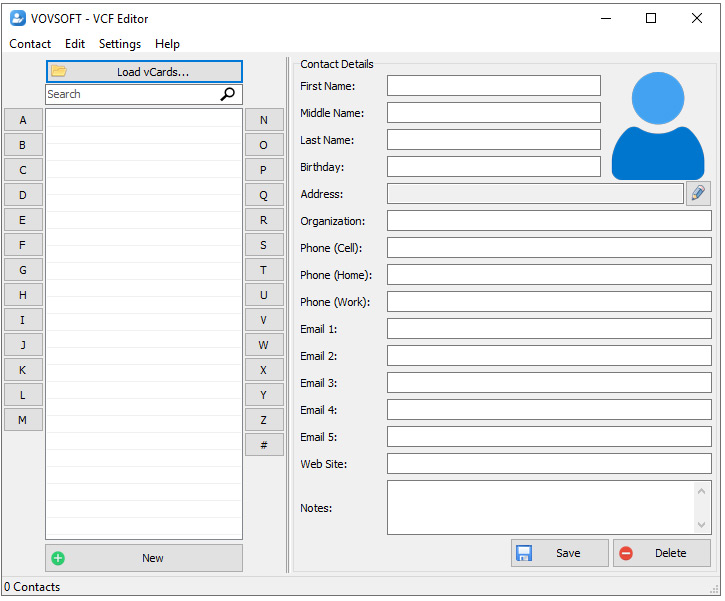Minimize the VCF Editor window
725x601 pixels.
click(x=606, y=18)
